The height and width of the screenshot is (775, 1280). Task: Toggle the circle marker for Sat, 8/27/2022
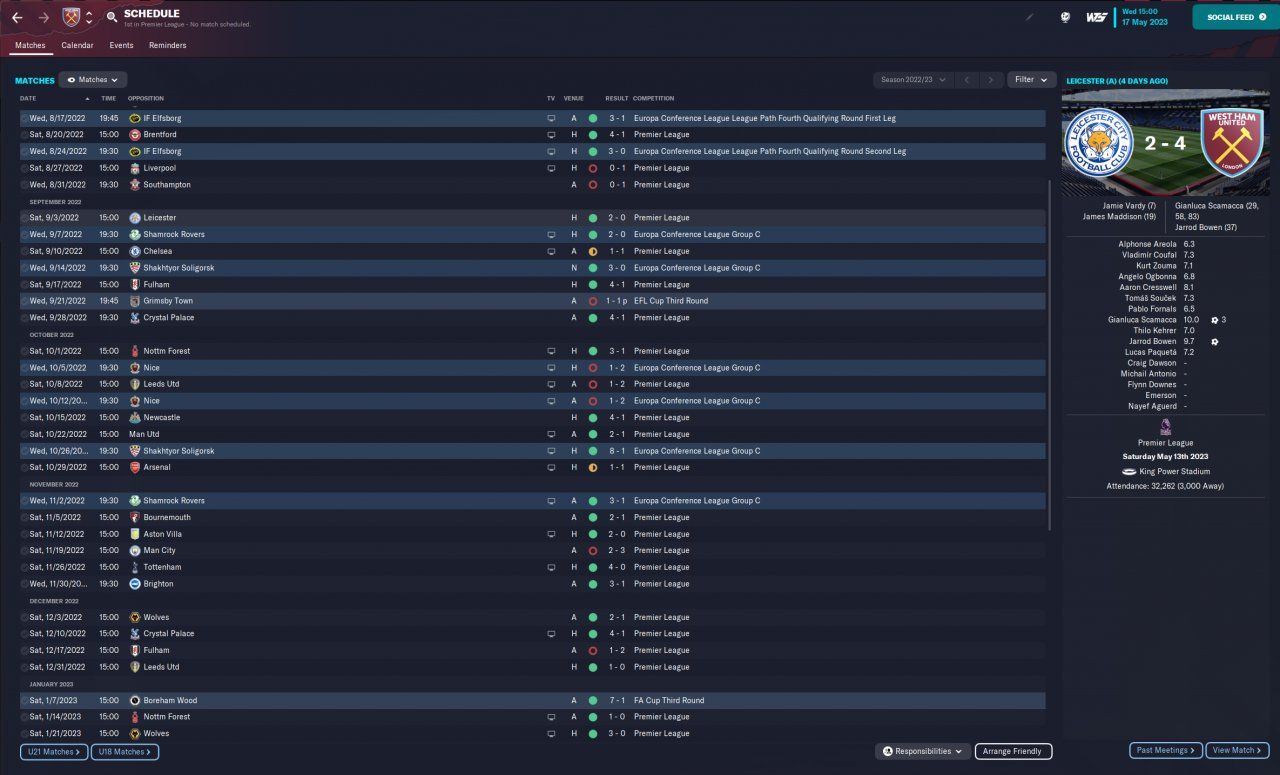[24, 168]
